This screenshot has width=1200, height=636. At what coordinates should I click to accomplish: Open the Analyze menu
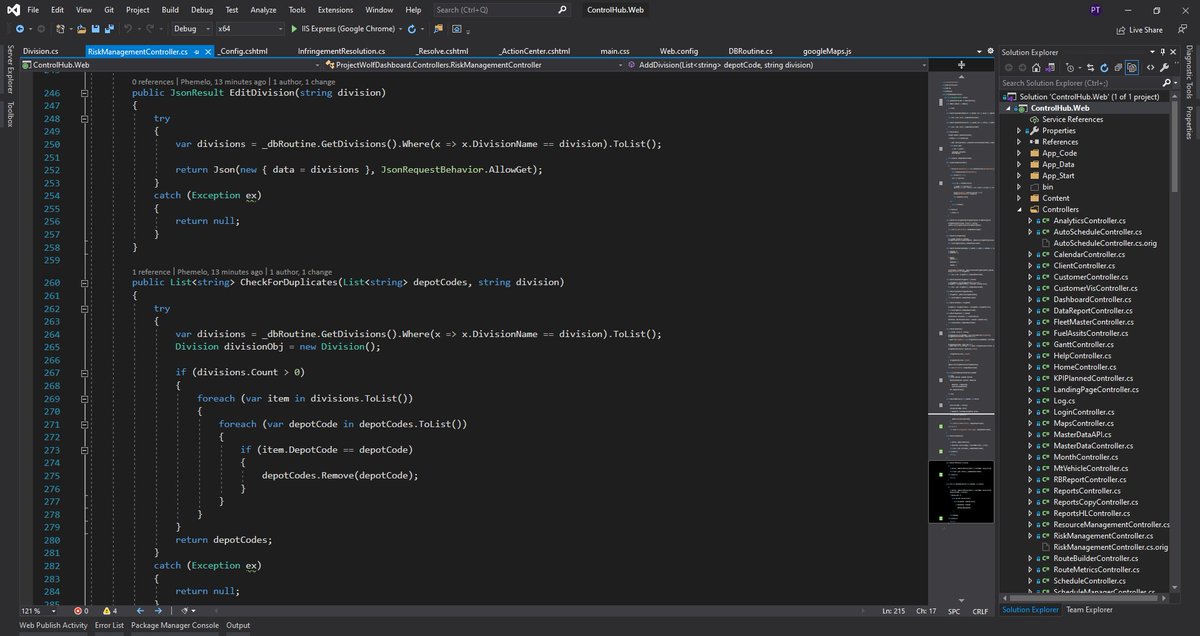[264, 9]
